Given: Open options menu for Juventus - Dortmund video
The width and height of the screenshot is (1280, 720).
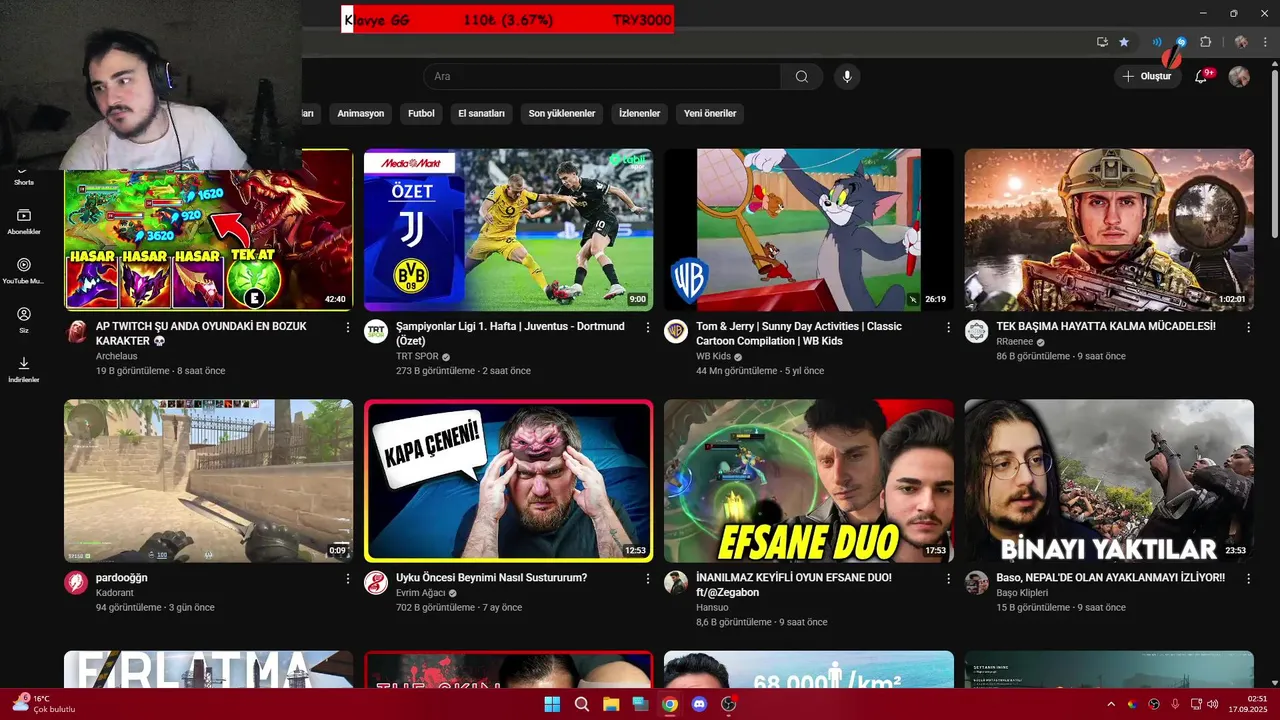Looking at the screenshot, I should 648,327.
